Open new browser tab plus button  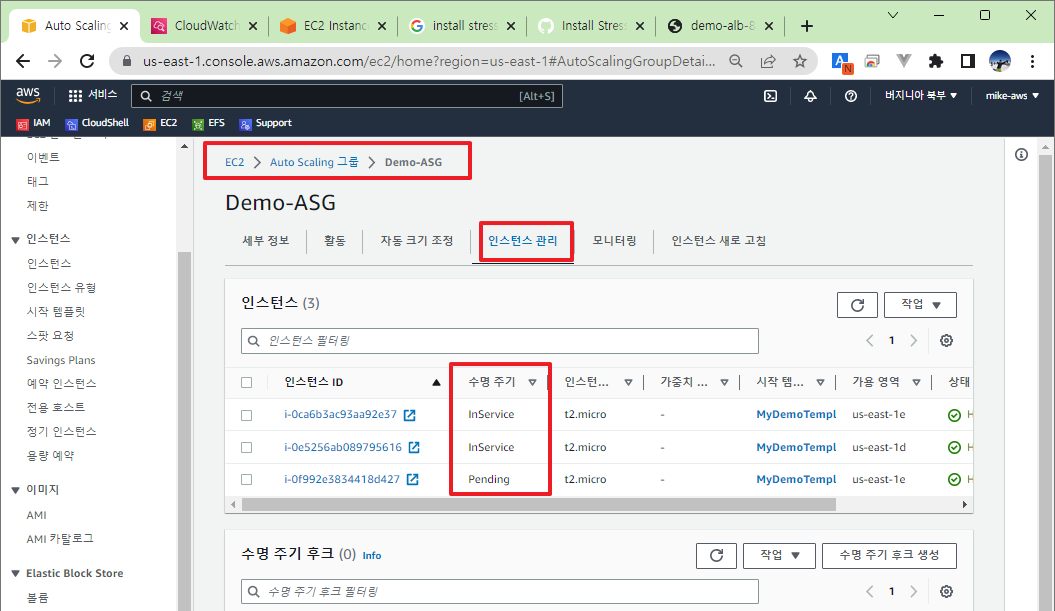pyautogui.click(x=807, y=26)
